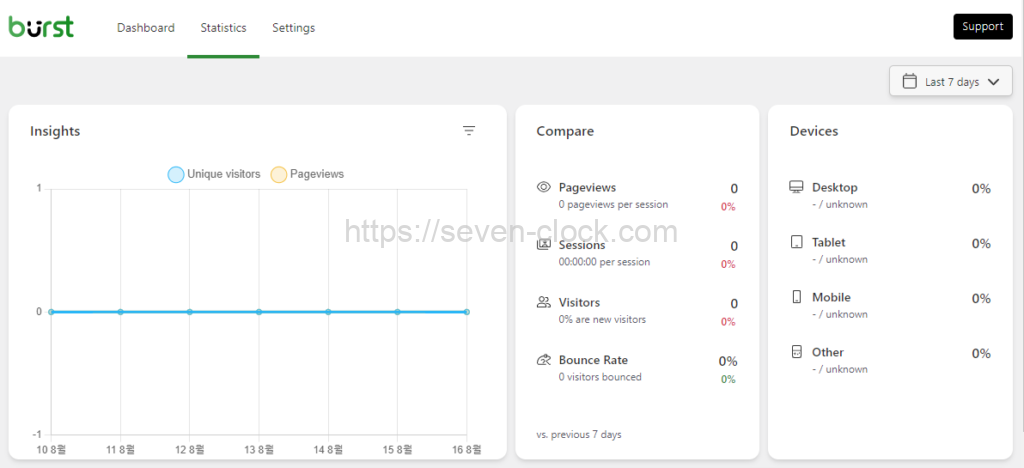Open the Last 7 days date dropdown
1024x468 pixels.
point(950,82)
